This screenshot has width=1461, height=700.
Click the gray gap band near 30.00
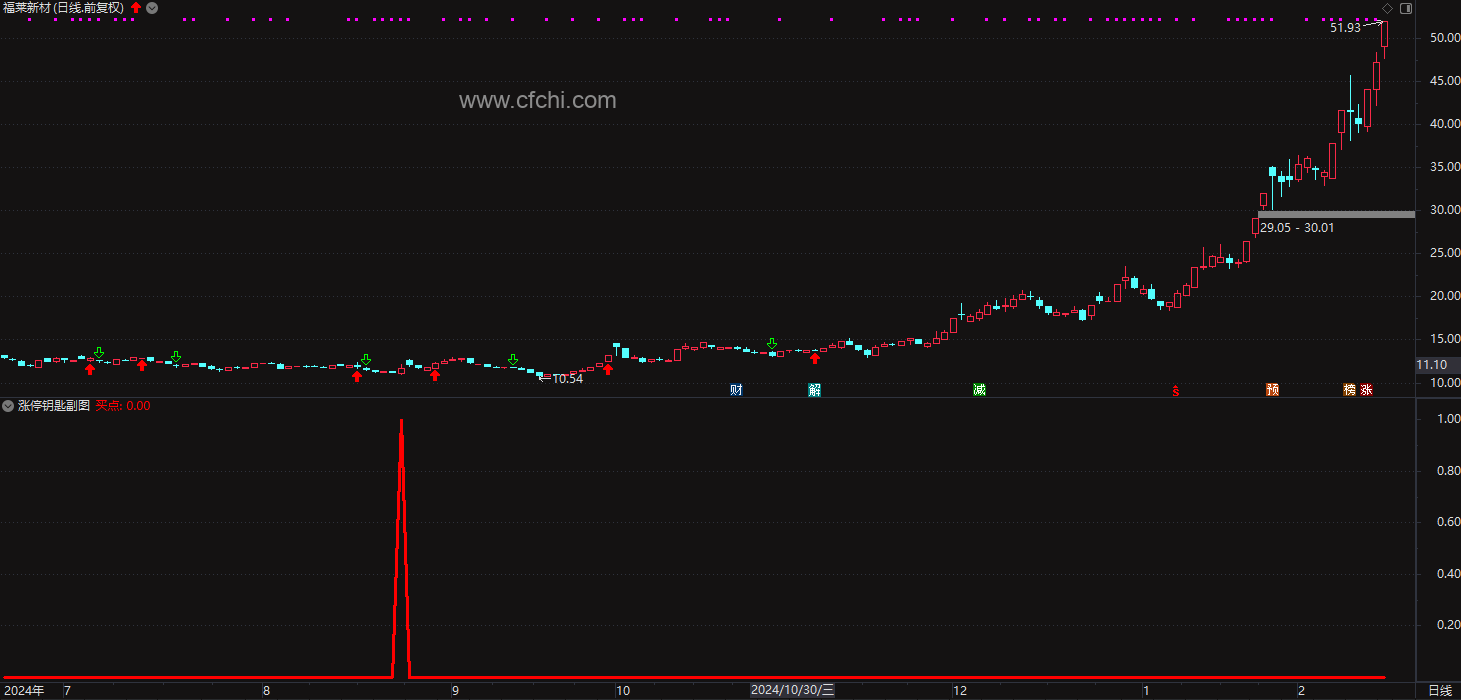tap(1336, 214)
